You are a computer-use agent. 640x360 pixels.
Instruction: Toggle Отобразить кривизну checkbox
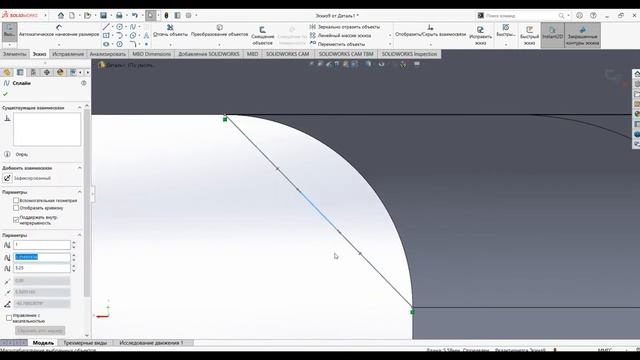click(16, 208)
